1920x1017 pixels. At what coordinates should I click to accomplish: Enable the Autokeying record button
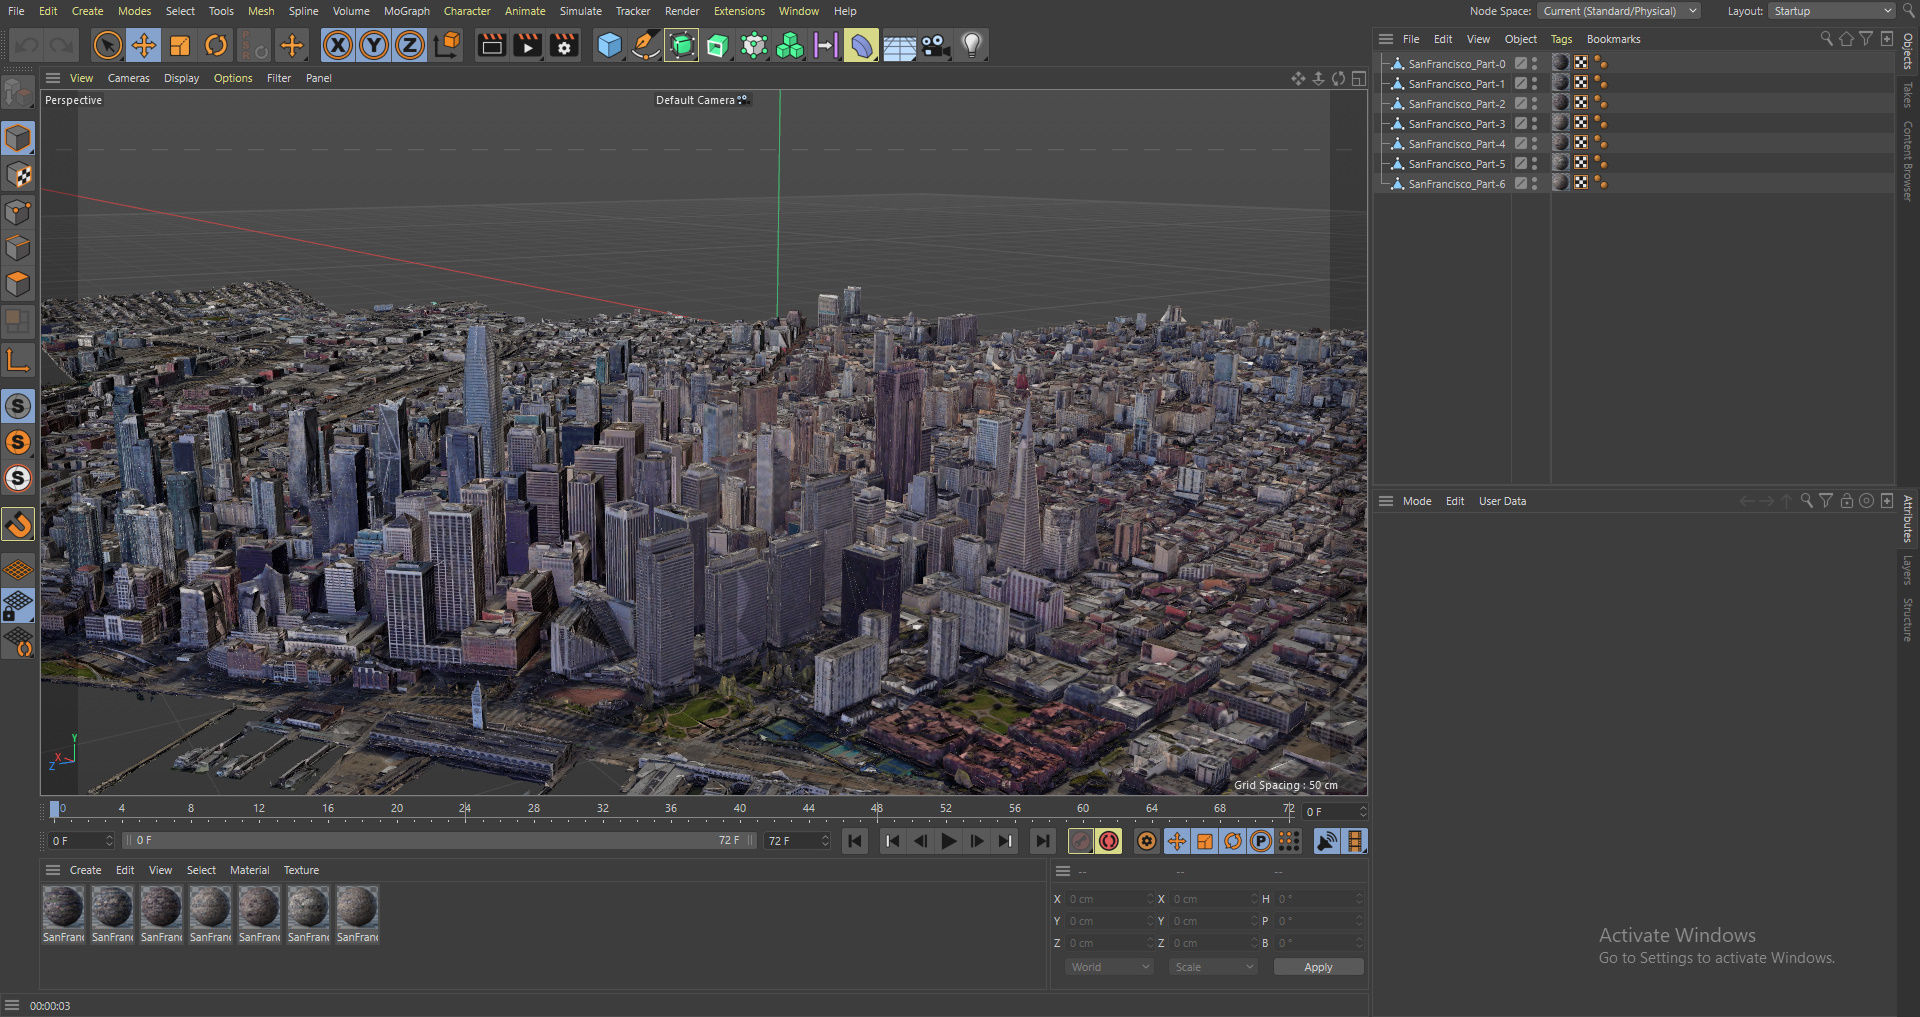pos(1109,841)
